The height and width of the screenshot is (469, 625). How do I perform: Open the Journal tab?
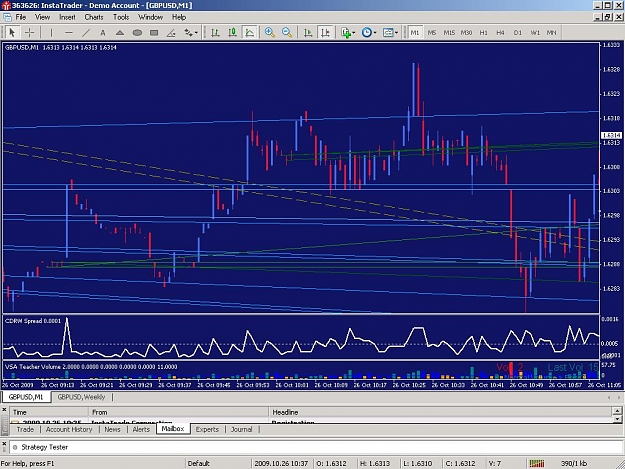tap(242, 429)
